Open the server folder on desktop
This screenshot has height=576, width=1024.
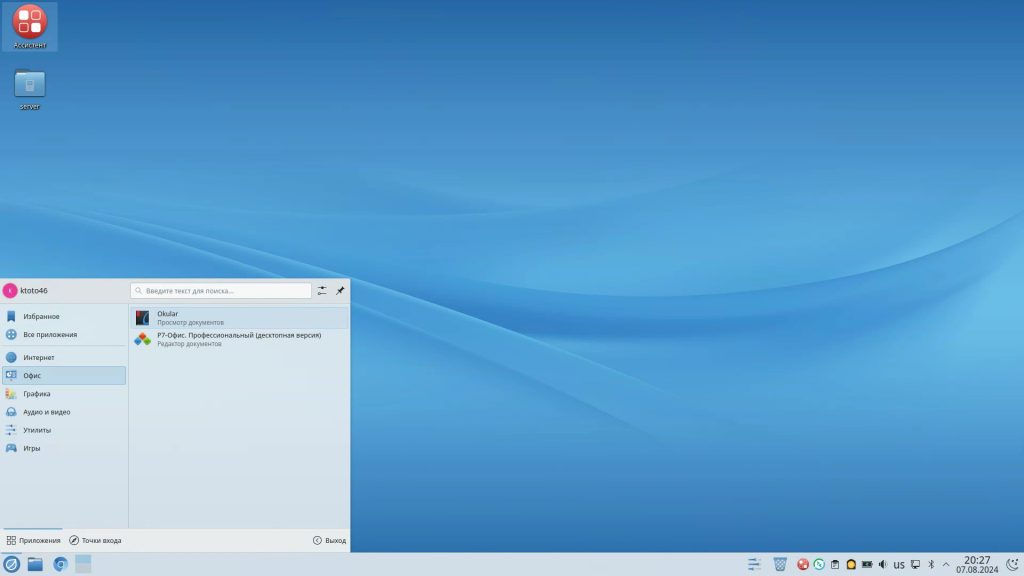(x=29, y=88)
